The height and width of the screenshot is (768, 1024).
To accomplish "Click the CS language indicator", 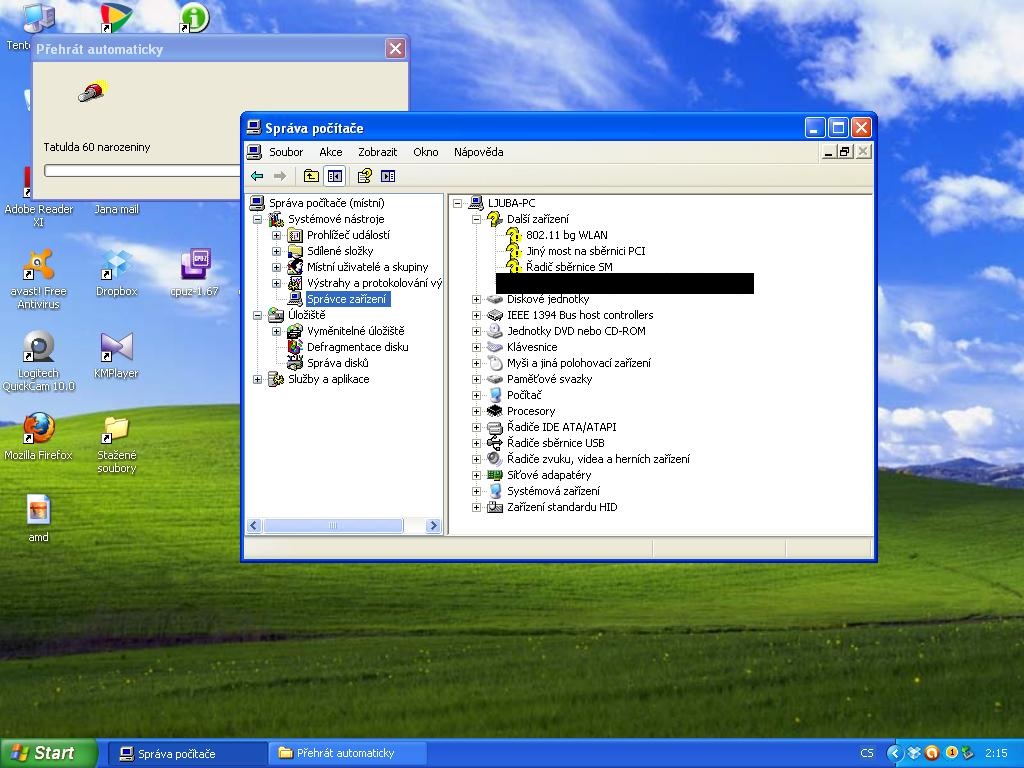I will pos(867,753).
